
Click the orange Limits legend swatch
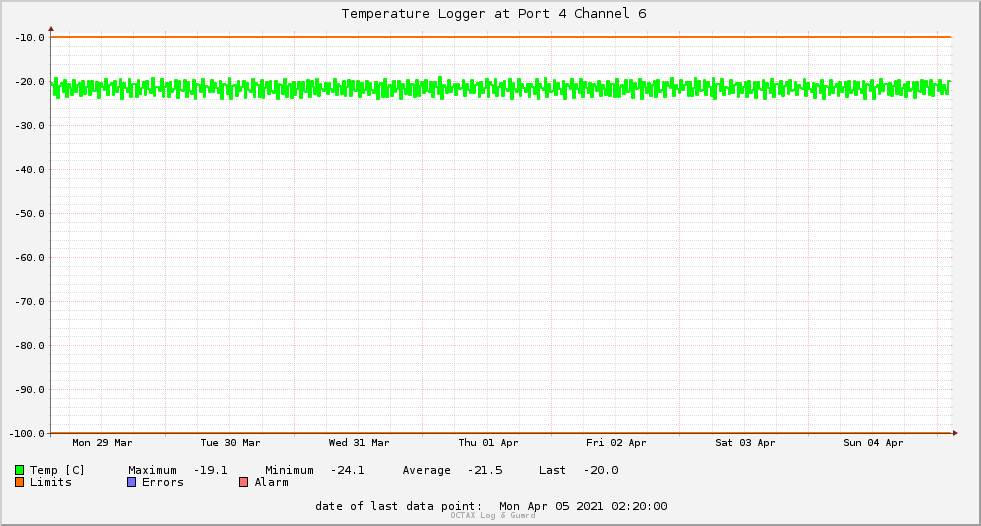pos(19,482)
